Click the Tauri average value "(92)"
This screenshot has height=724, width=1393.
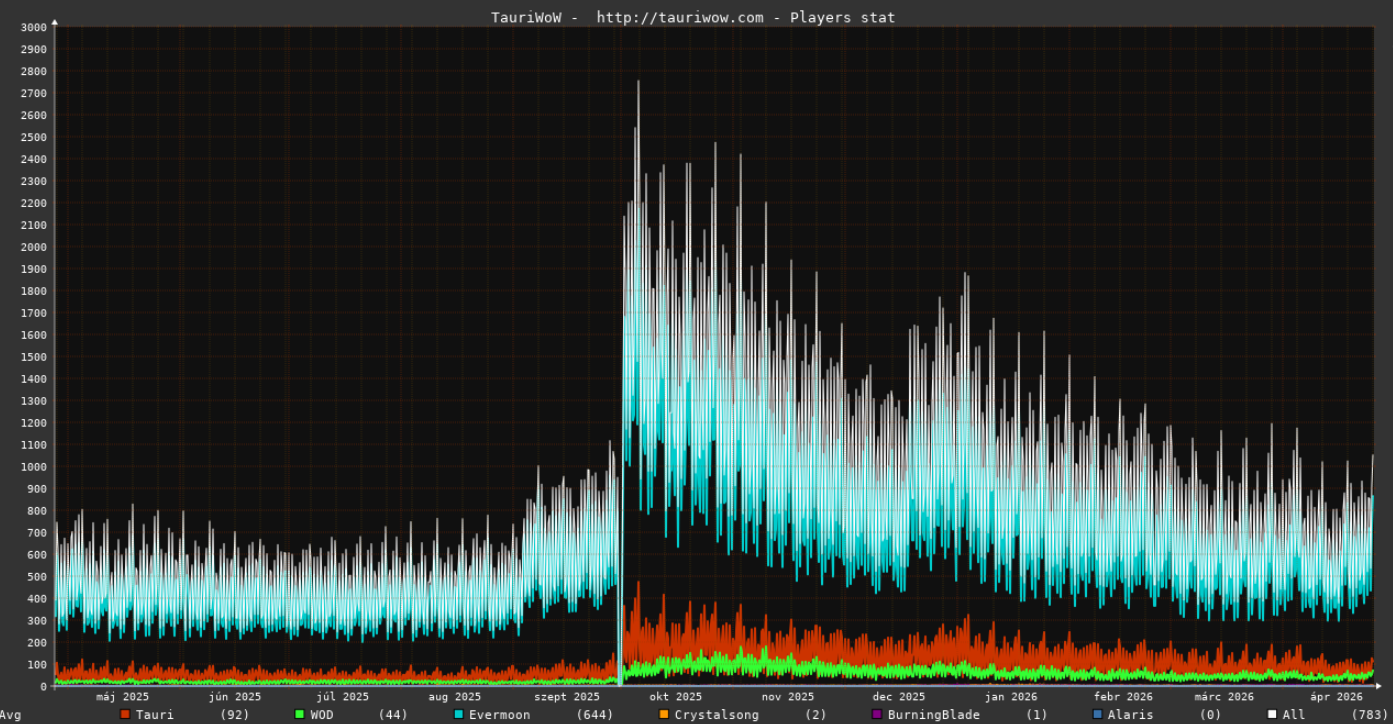tap(235, 715)
